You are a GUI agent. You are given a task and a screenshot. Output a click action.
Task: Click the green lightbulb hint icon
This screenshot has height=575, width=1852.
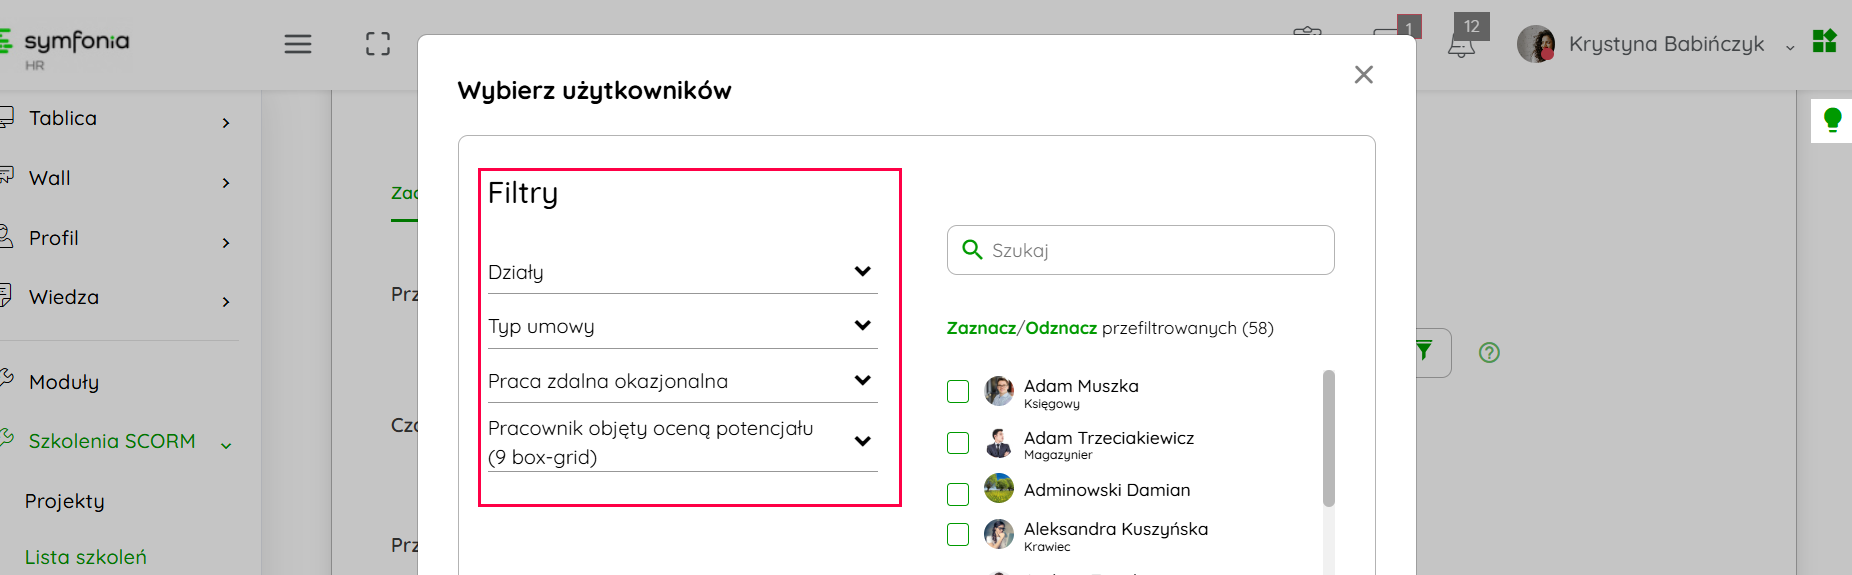[x=1832, y=120]
